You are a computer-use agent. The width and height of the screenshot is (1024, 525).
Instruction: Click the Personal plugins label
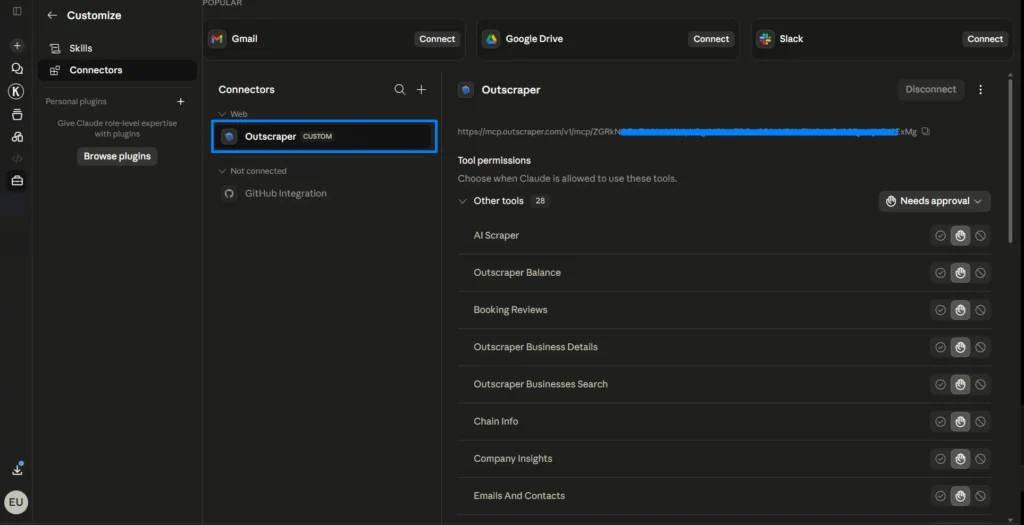pos(76,101)
